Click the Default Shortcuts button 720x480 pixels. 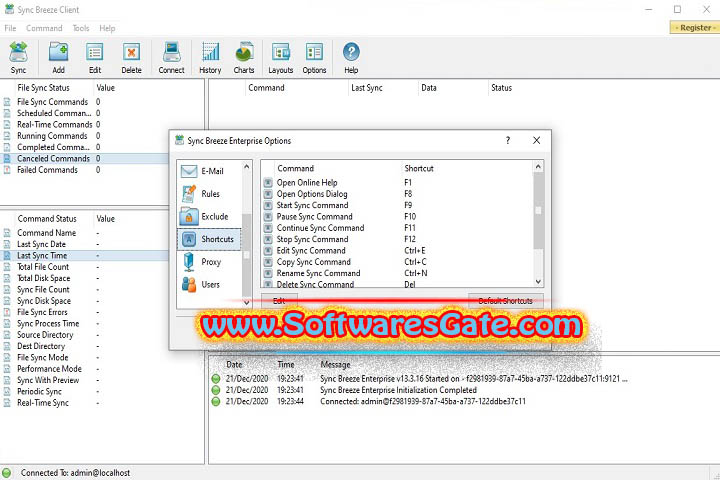coord(506,301)
